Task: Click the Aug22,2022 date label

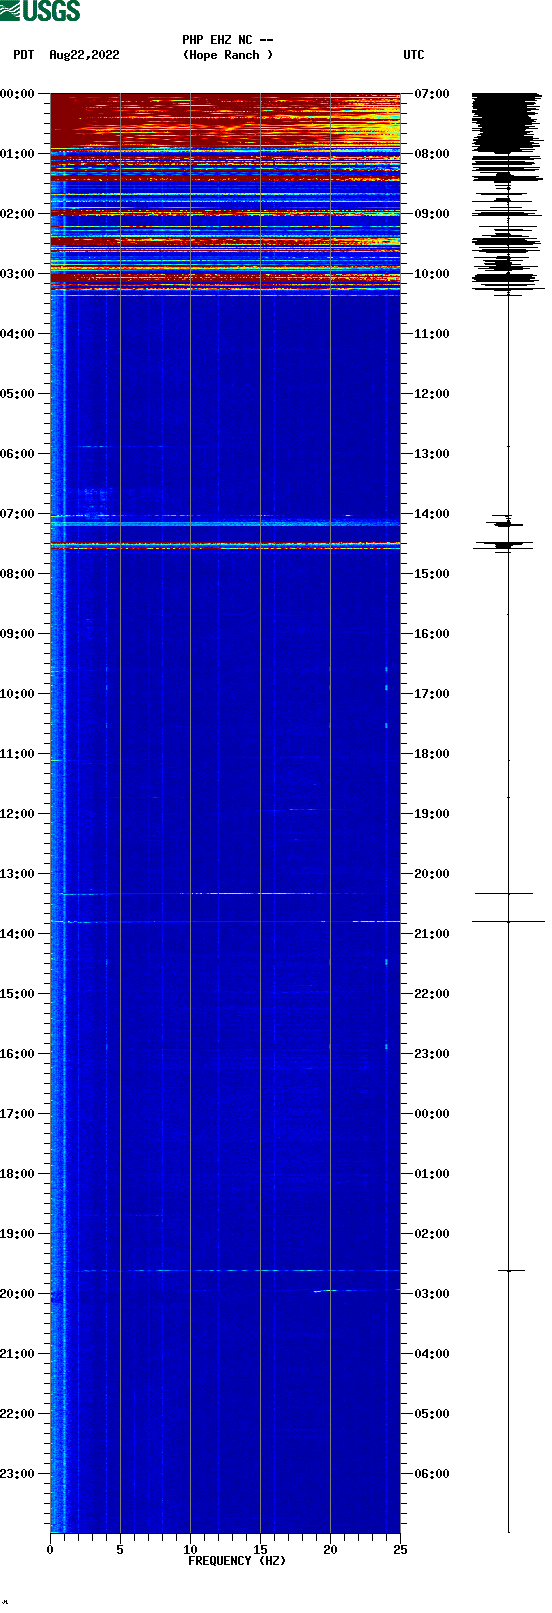Action: coord(84,55)
